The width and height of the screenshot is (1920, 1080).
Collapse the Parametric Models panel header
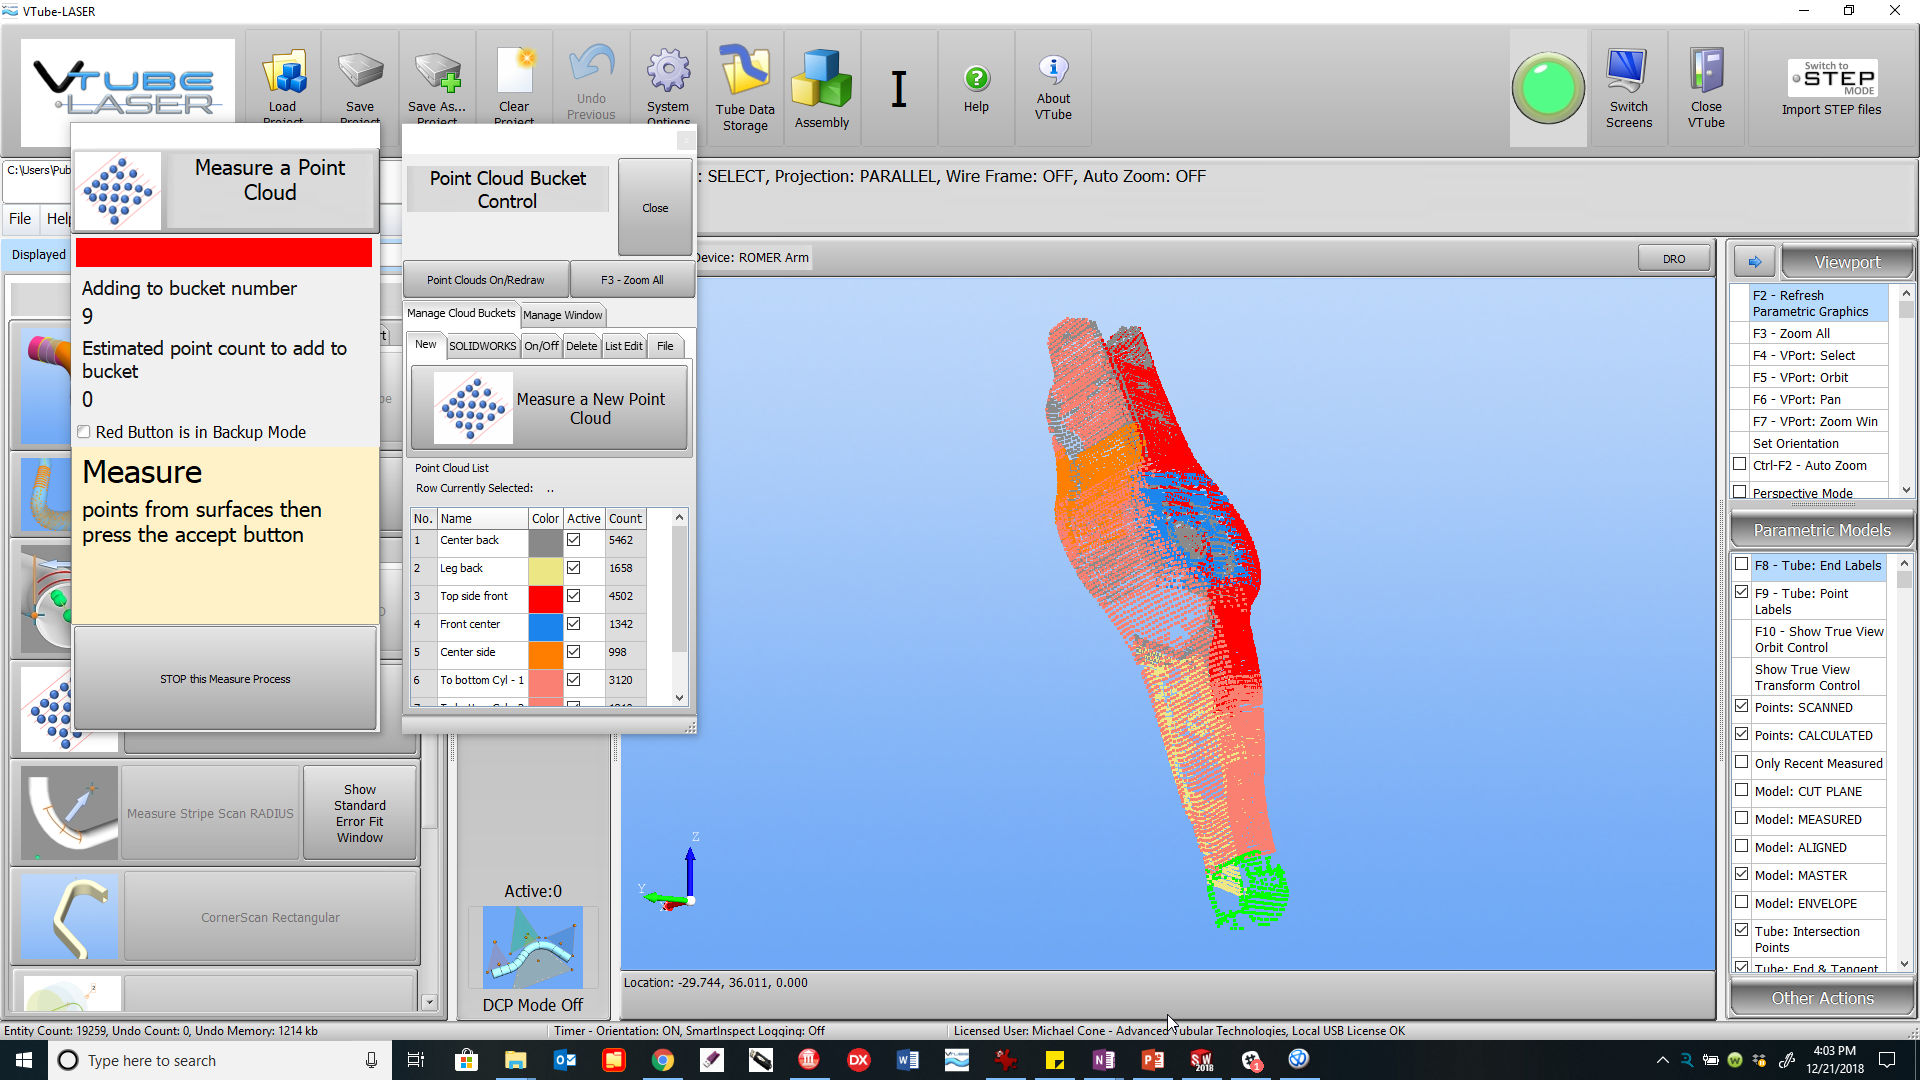tap(1822, 530)
